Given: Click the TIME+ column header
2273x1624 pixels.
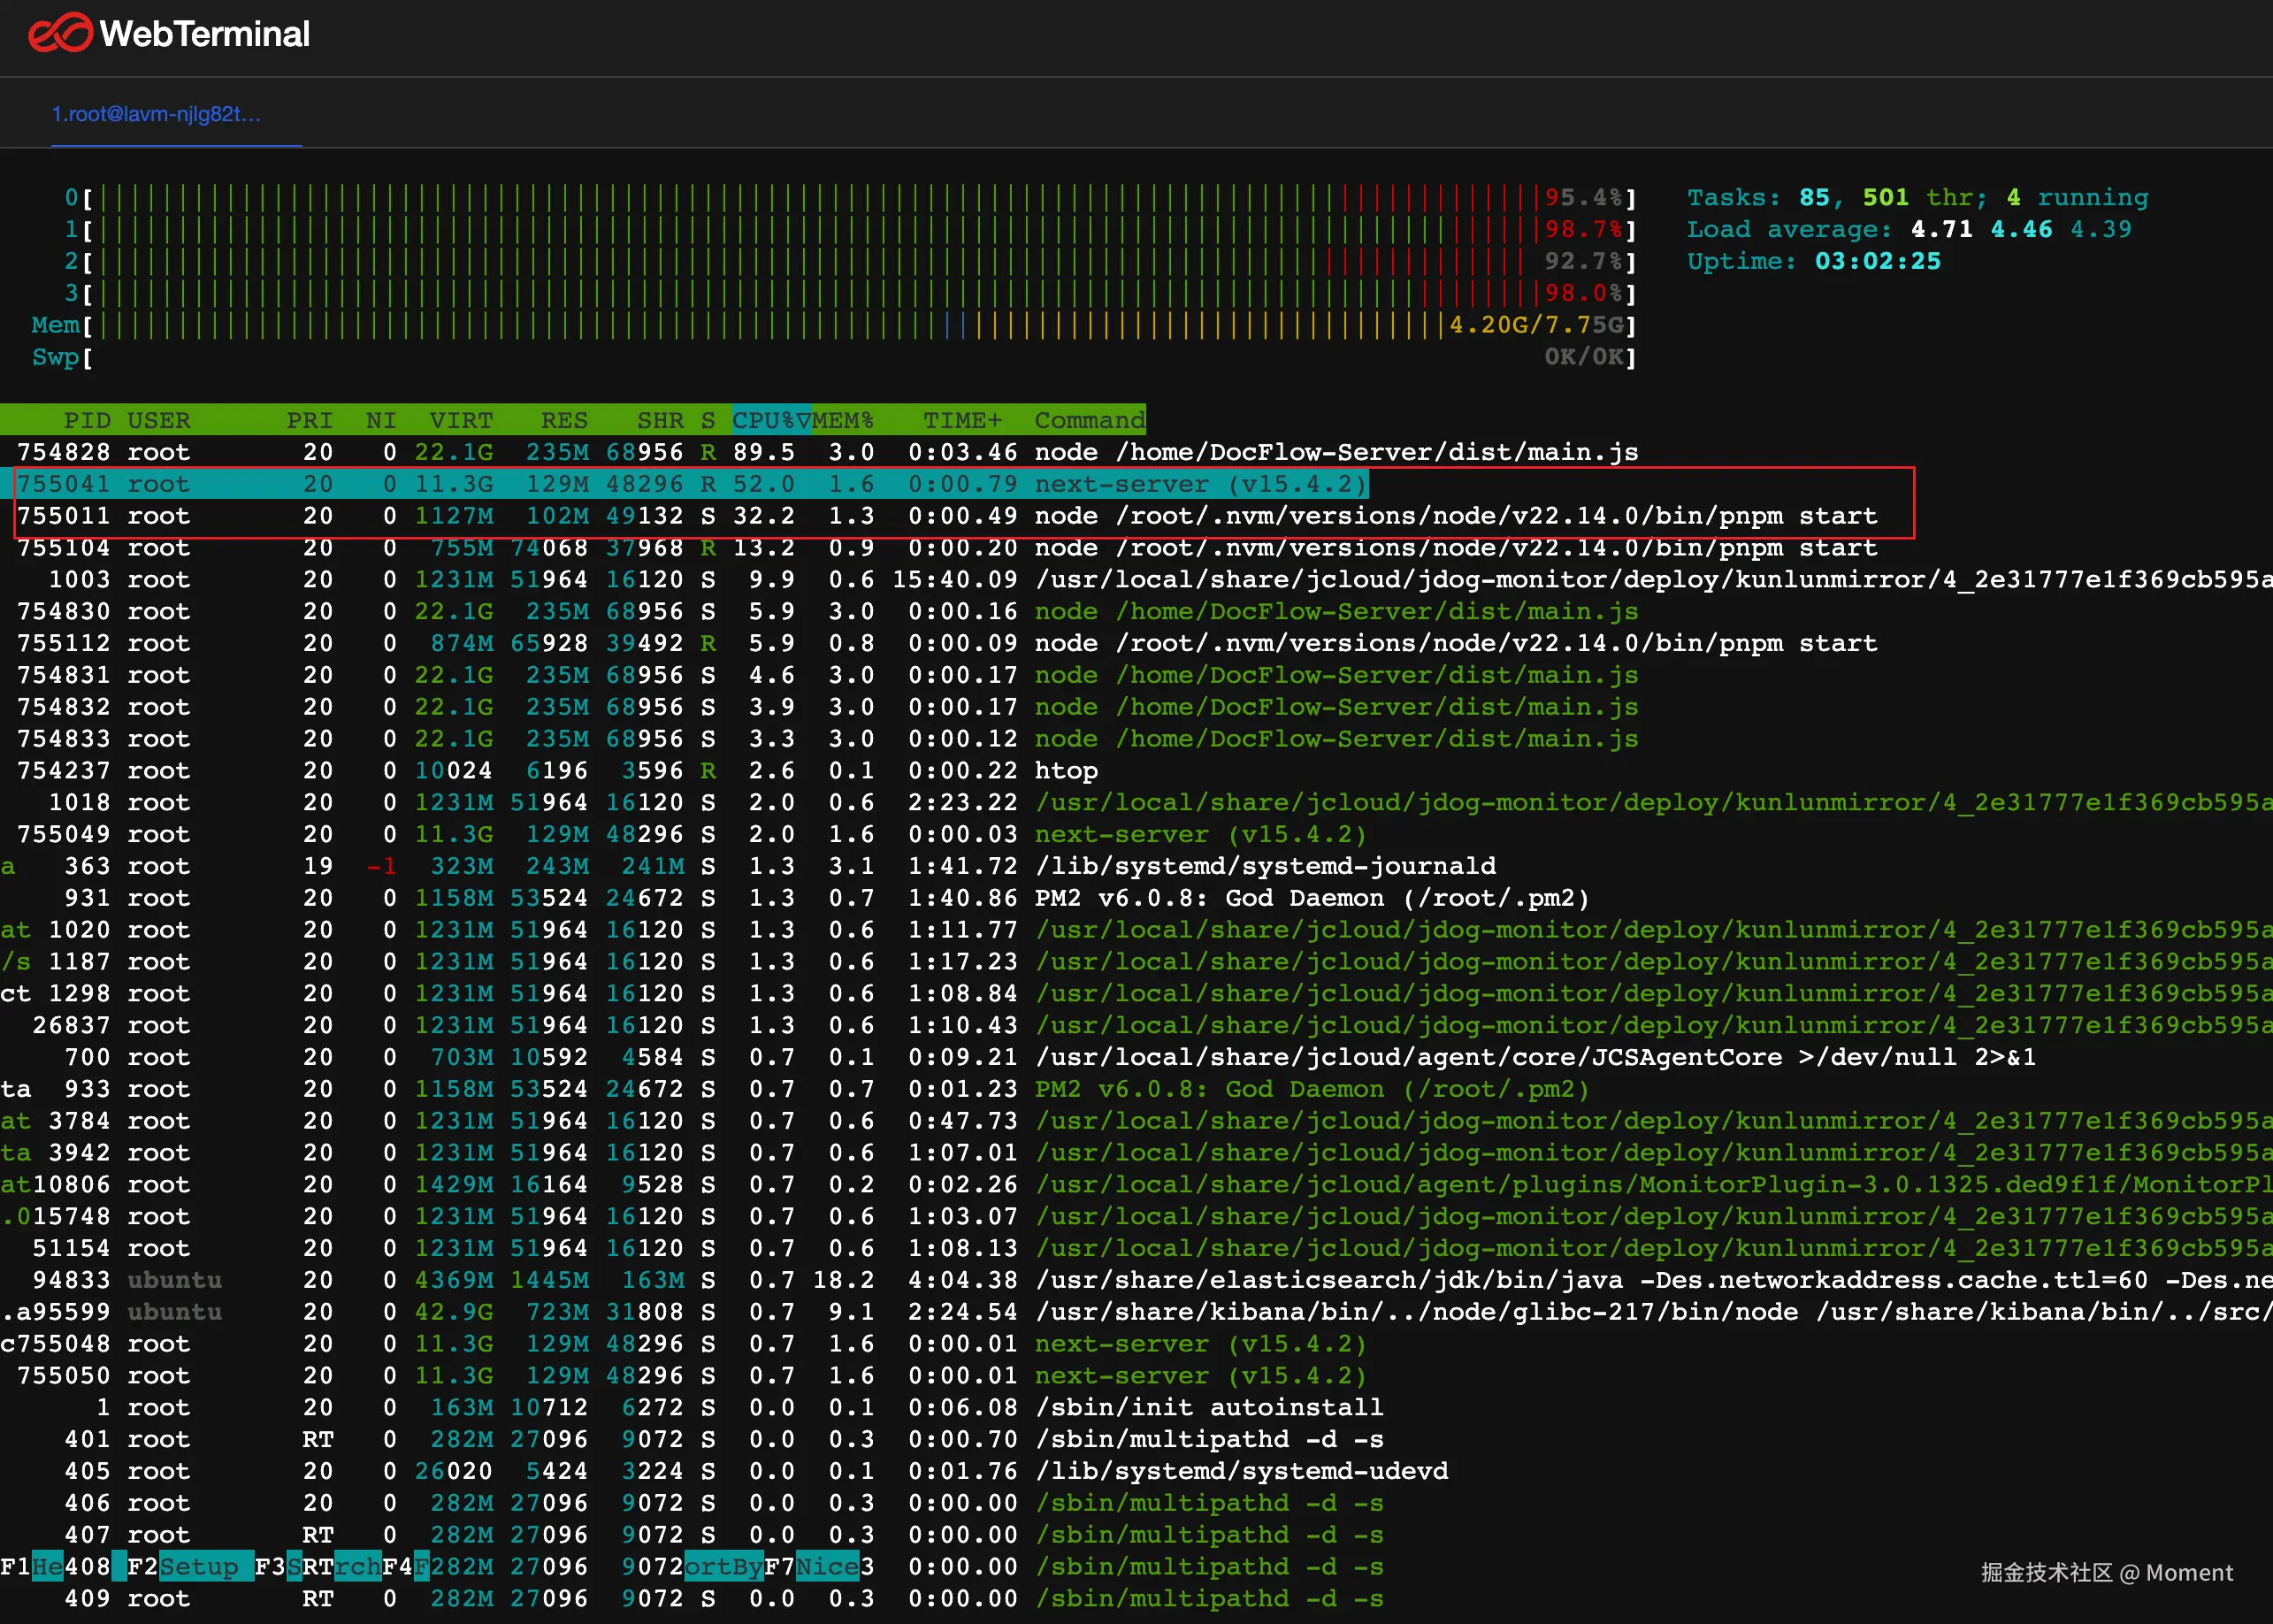Looking at the screenshot, I should click(961, 420).
